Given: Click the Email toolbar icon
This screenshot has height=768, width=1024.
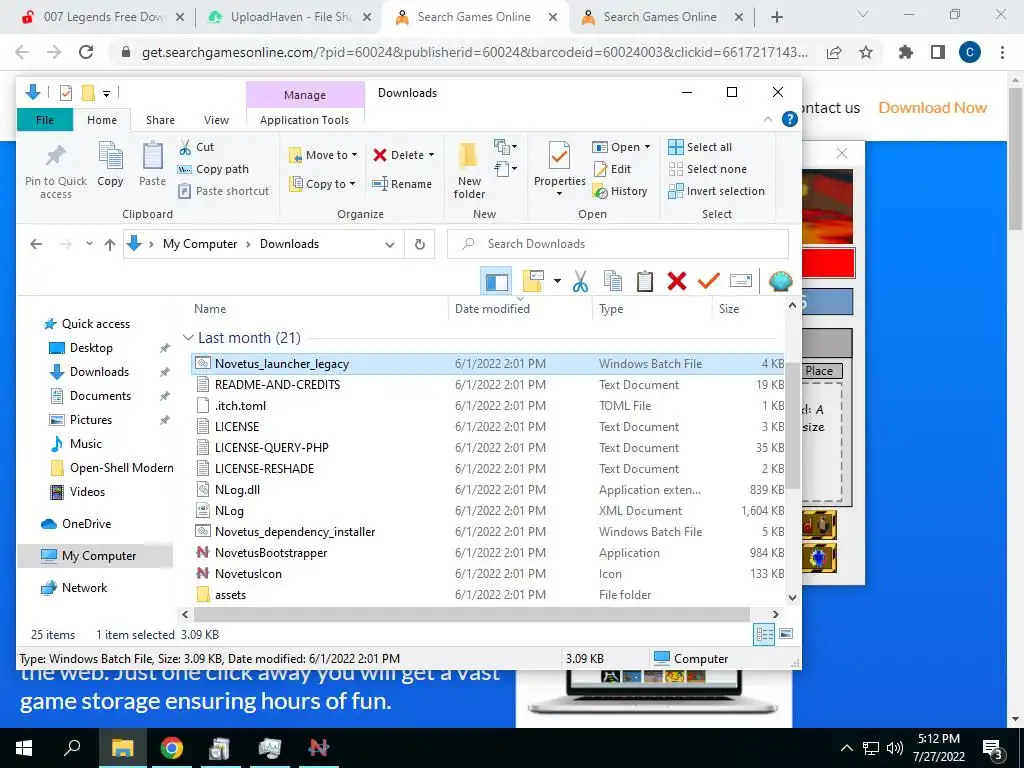Looking at the screenshot, I should coord(741,281).
